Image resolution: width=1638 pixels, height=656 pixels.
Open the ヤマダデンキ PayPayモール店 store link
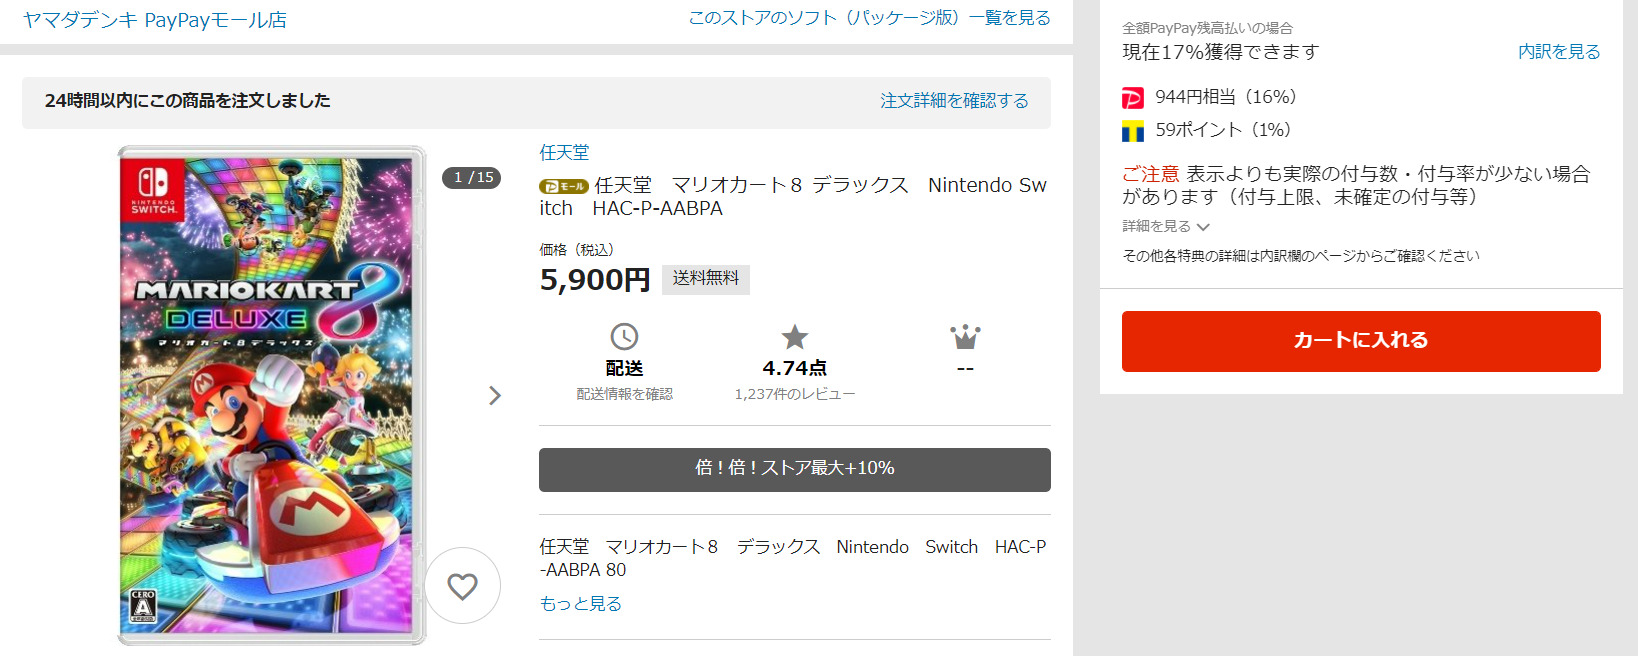(155, 20)
